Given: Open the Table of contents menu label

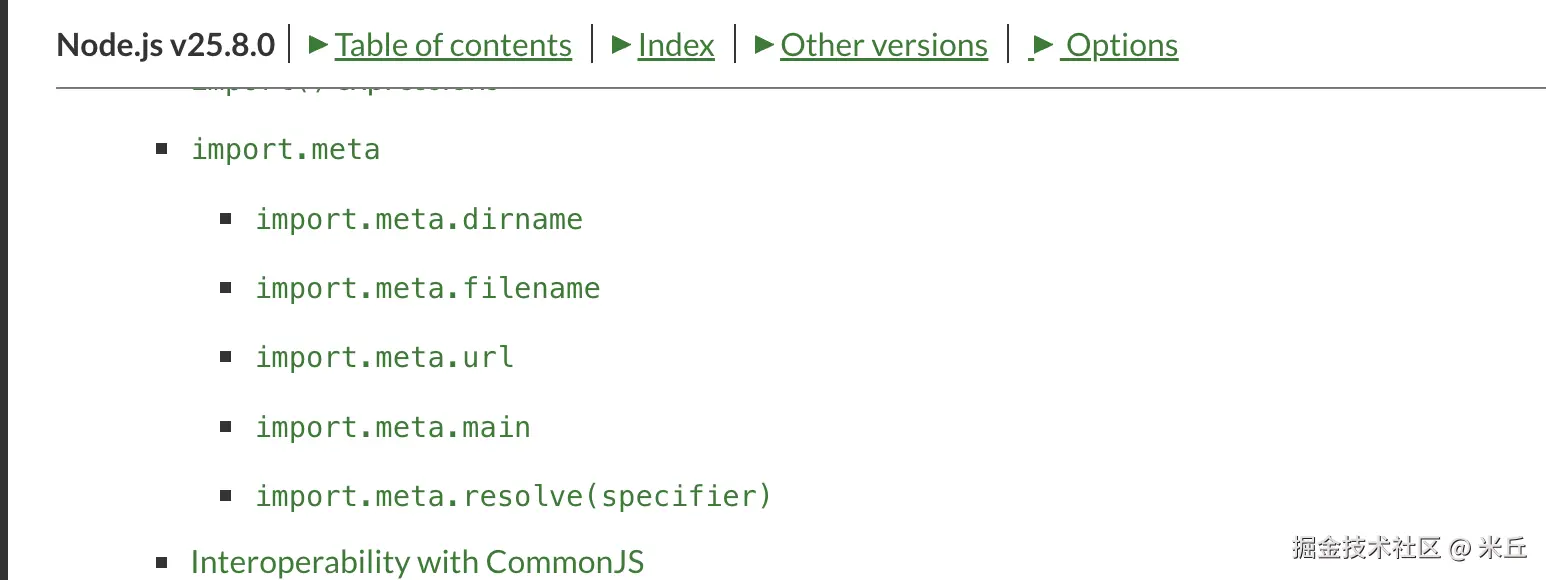Looking at the screenshot, I should [453, 45].
